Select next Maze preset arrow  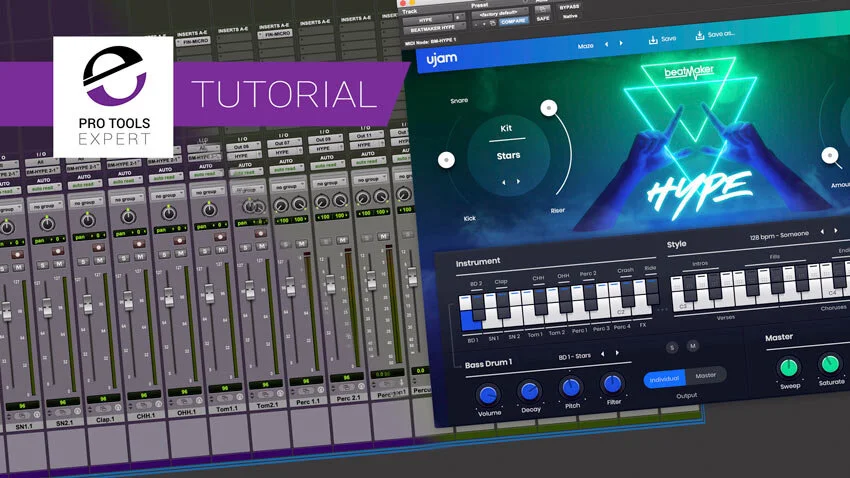point(621,43)
